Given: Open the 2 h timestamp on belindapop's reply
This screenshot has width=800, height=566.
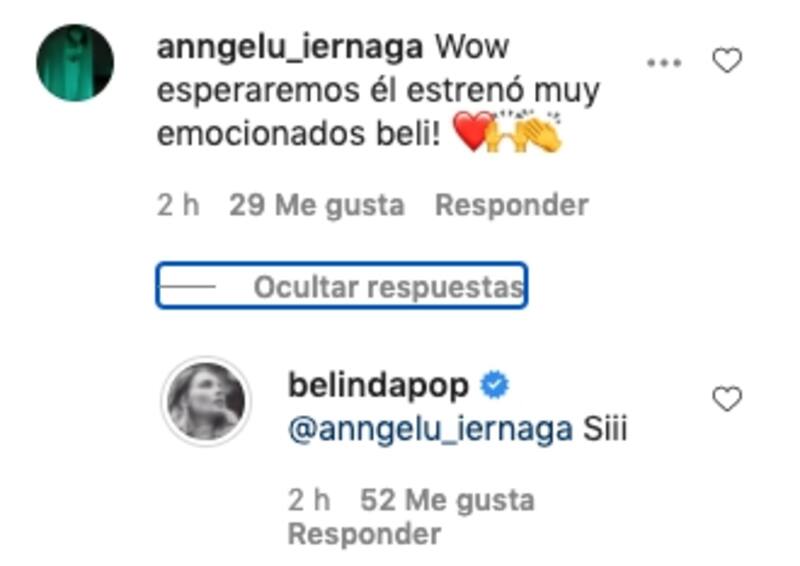Looking at the screenshot, I should (x=309, y=500).
